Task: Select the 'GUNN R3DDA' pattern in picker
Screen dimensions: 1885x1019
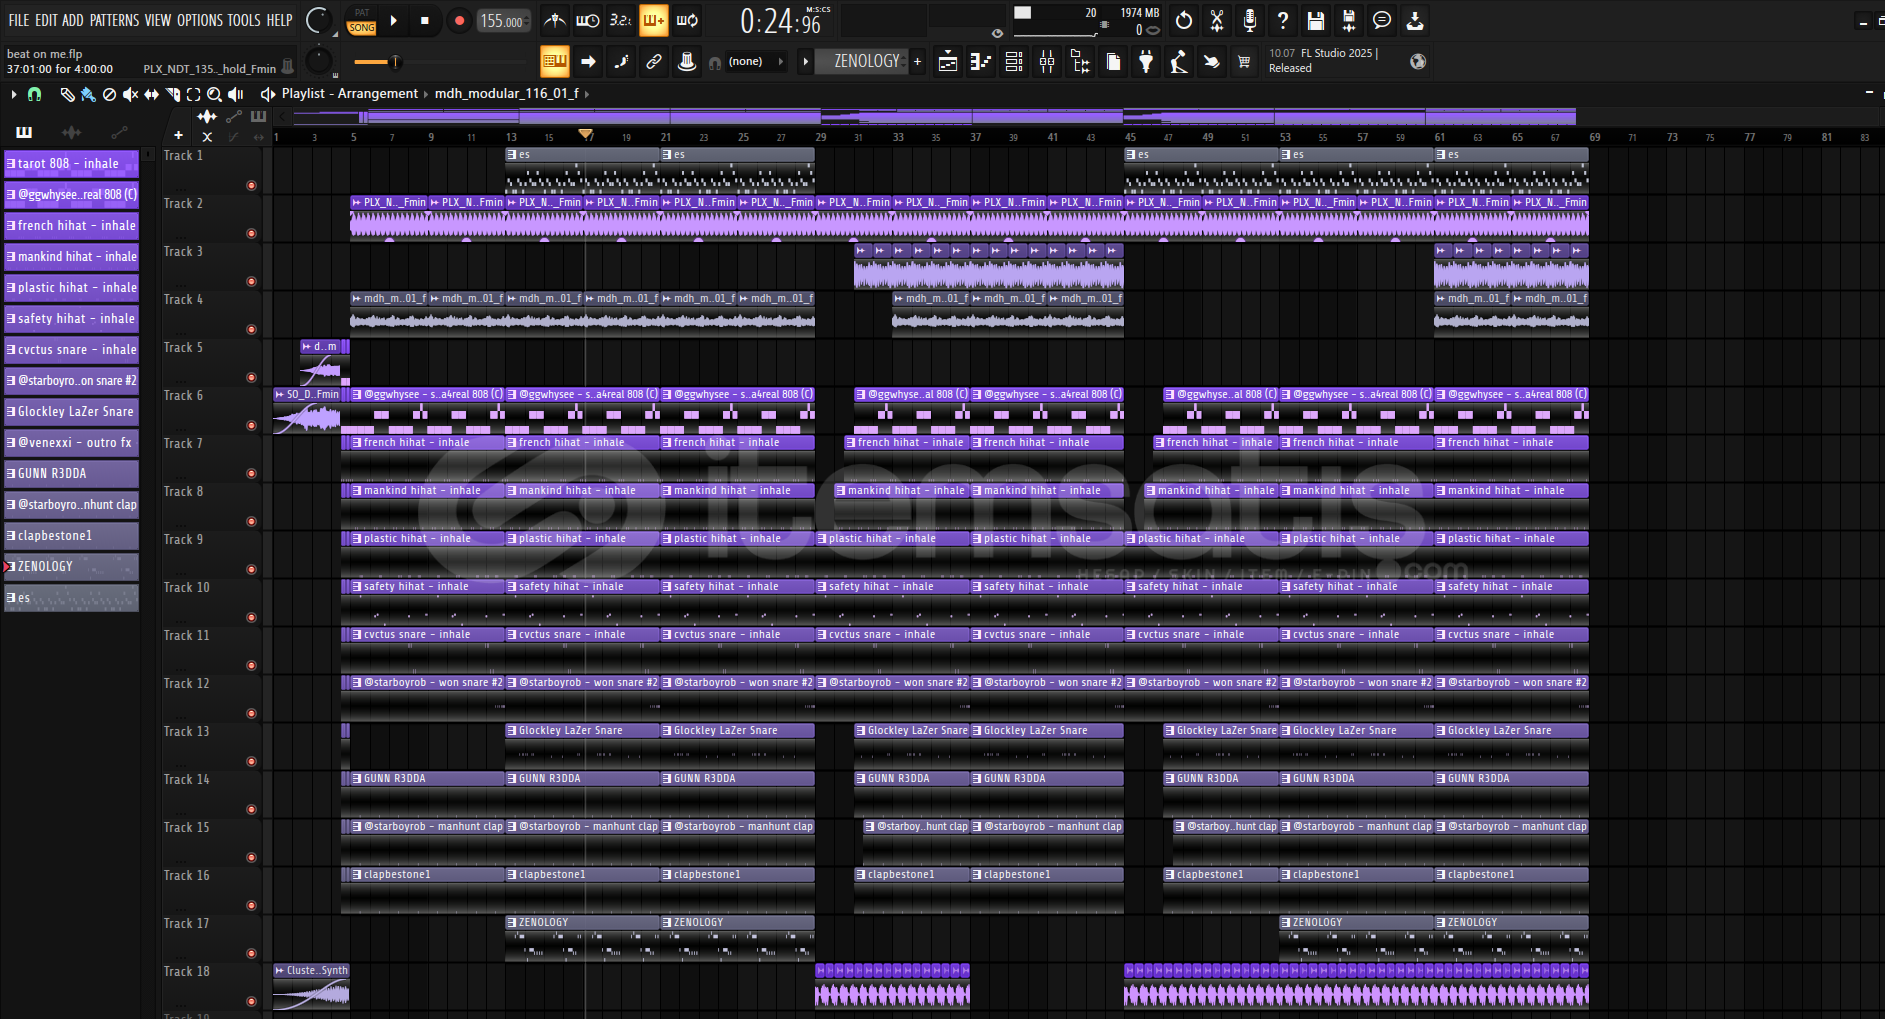Action: [71, 474]
